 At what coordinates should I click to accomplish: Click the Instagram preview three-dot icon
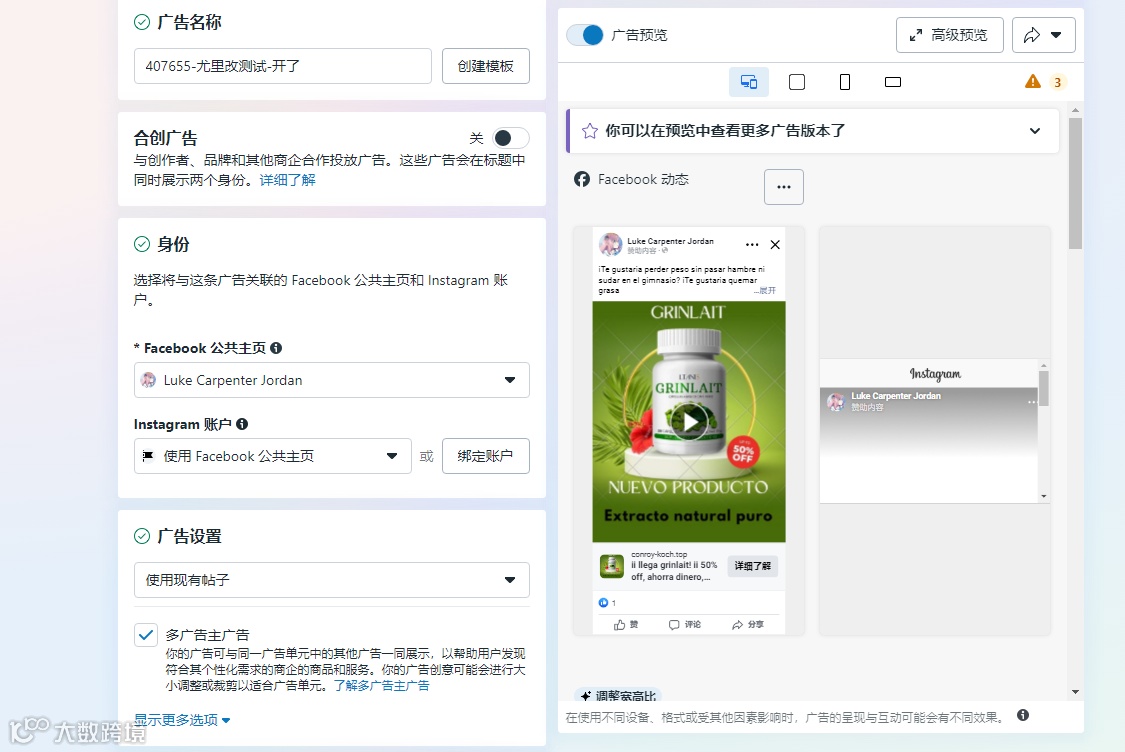point(1032,402)
